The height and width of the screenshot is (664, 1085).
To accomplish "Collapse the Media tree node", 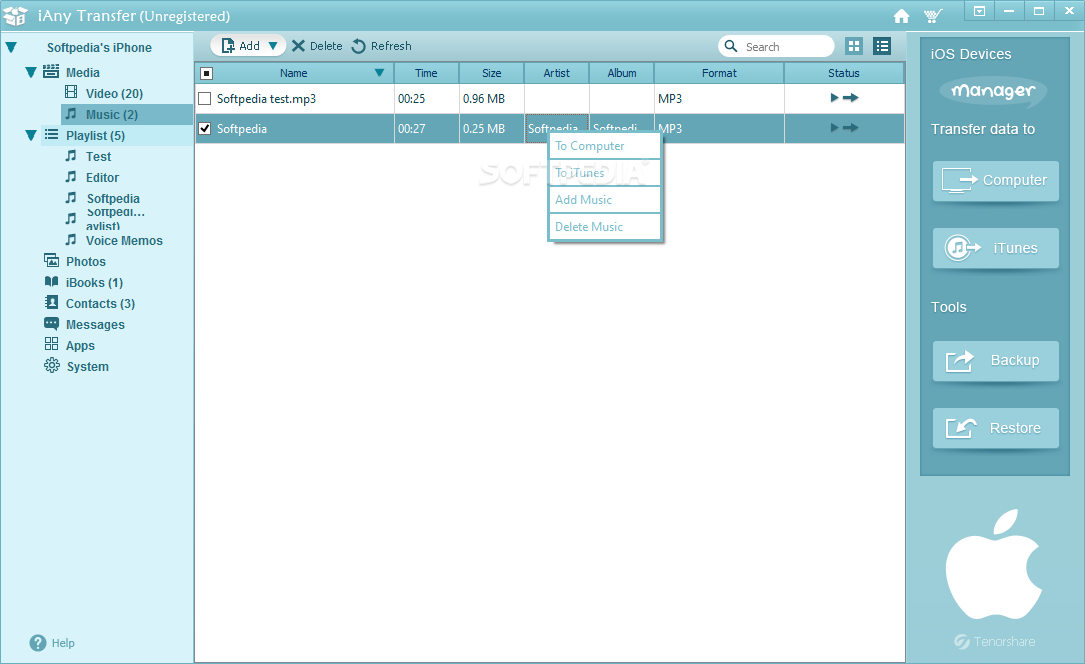I will pyautogui.click(x=30, y=73).
